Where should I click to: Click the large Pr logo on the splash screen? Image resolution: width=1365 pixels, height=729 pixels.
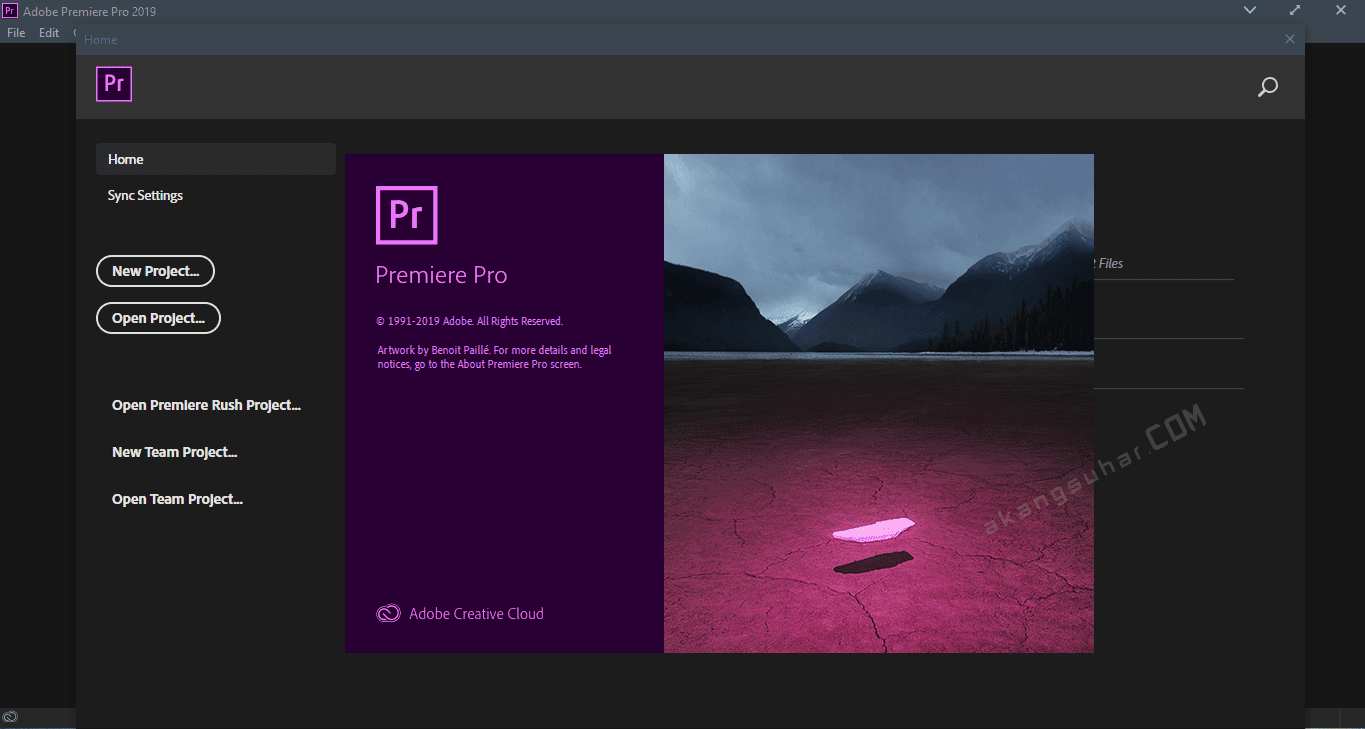pyautogui.click(x=407, y=215)
